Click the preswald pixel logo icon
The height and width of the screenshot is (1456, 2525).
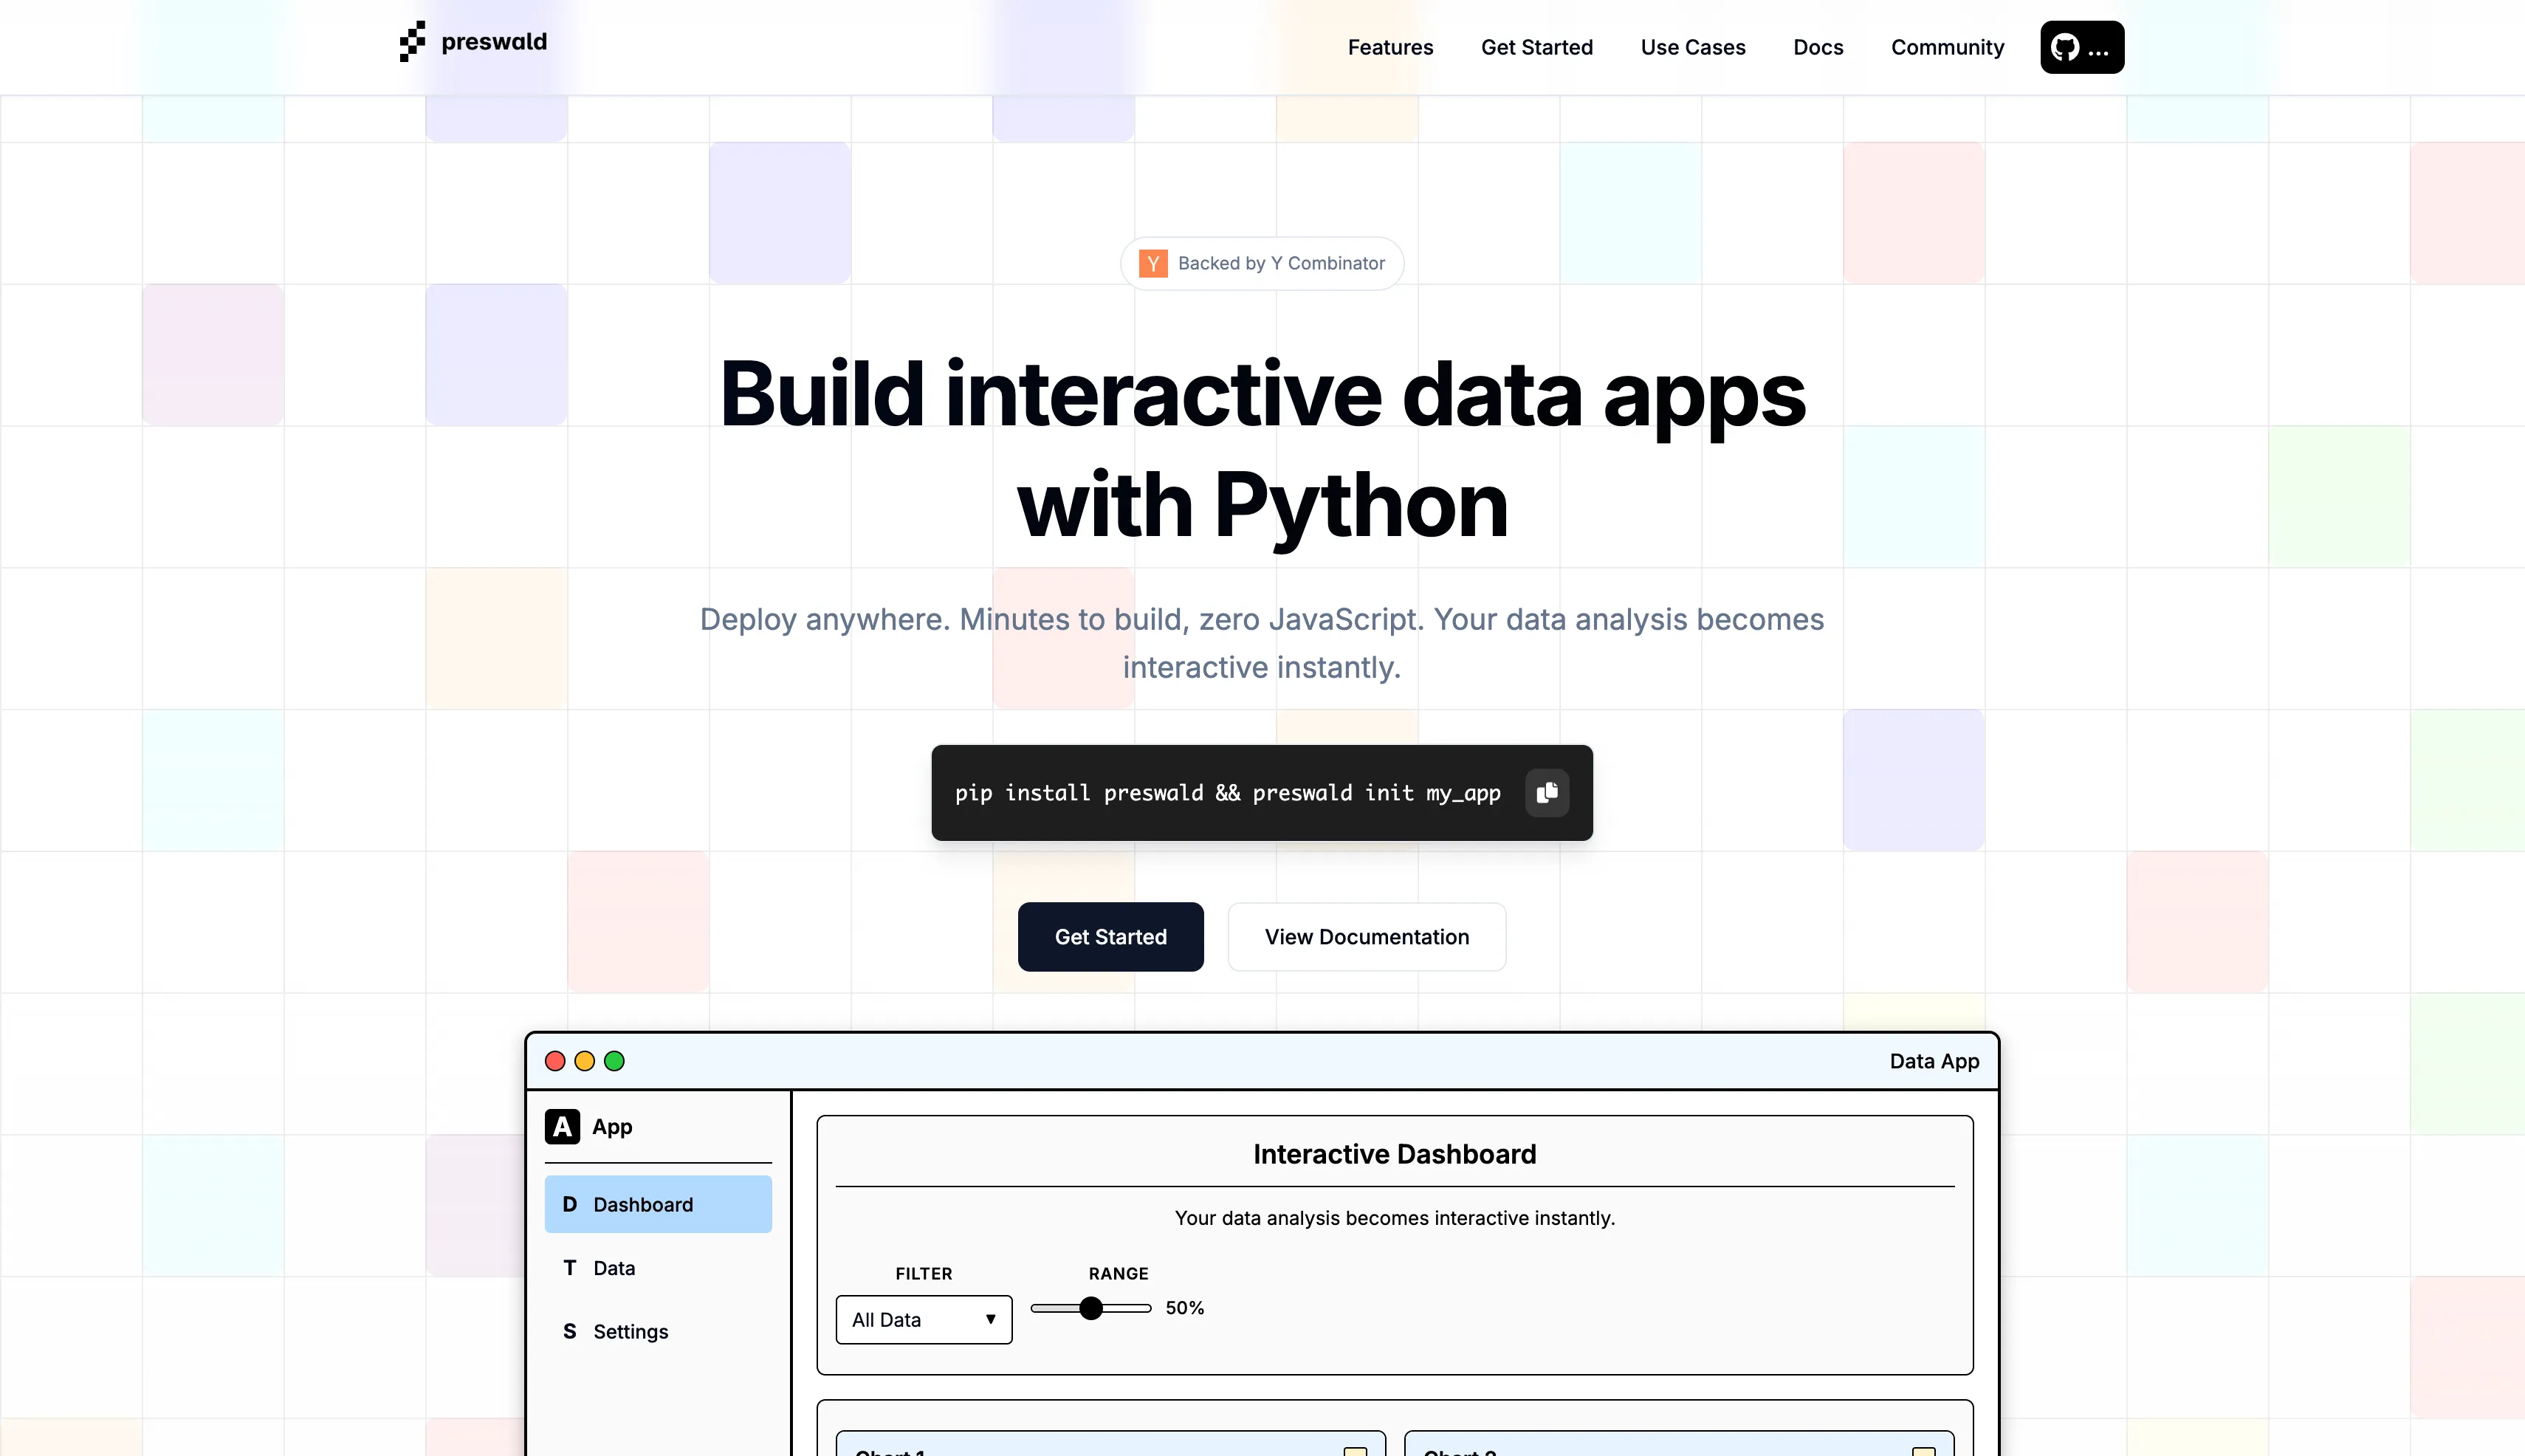[412, 42]
